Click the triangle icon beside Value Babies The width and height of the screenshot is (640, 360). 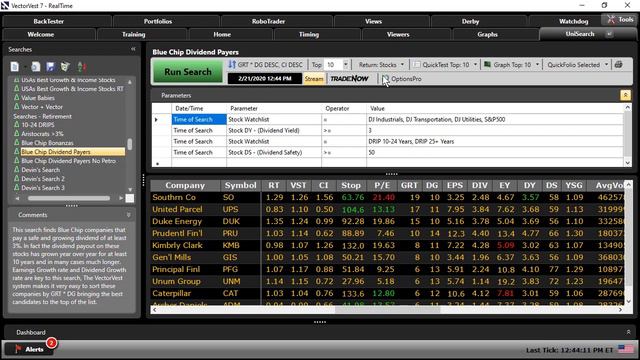click(x=17, y=98)
